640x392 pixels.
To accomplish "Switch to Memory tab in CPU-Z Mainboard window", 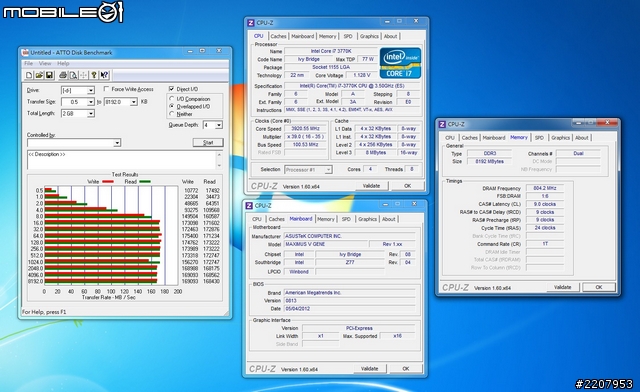I will (326, 219).
